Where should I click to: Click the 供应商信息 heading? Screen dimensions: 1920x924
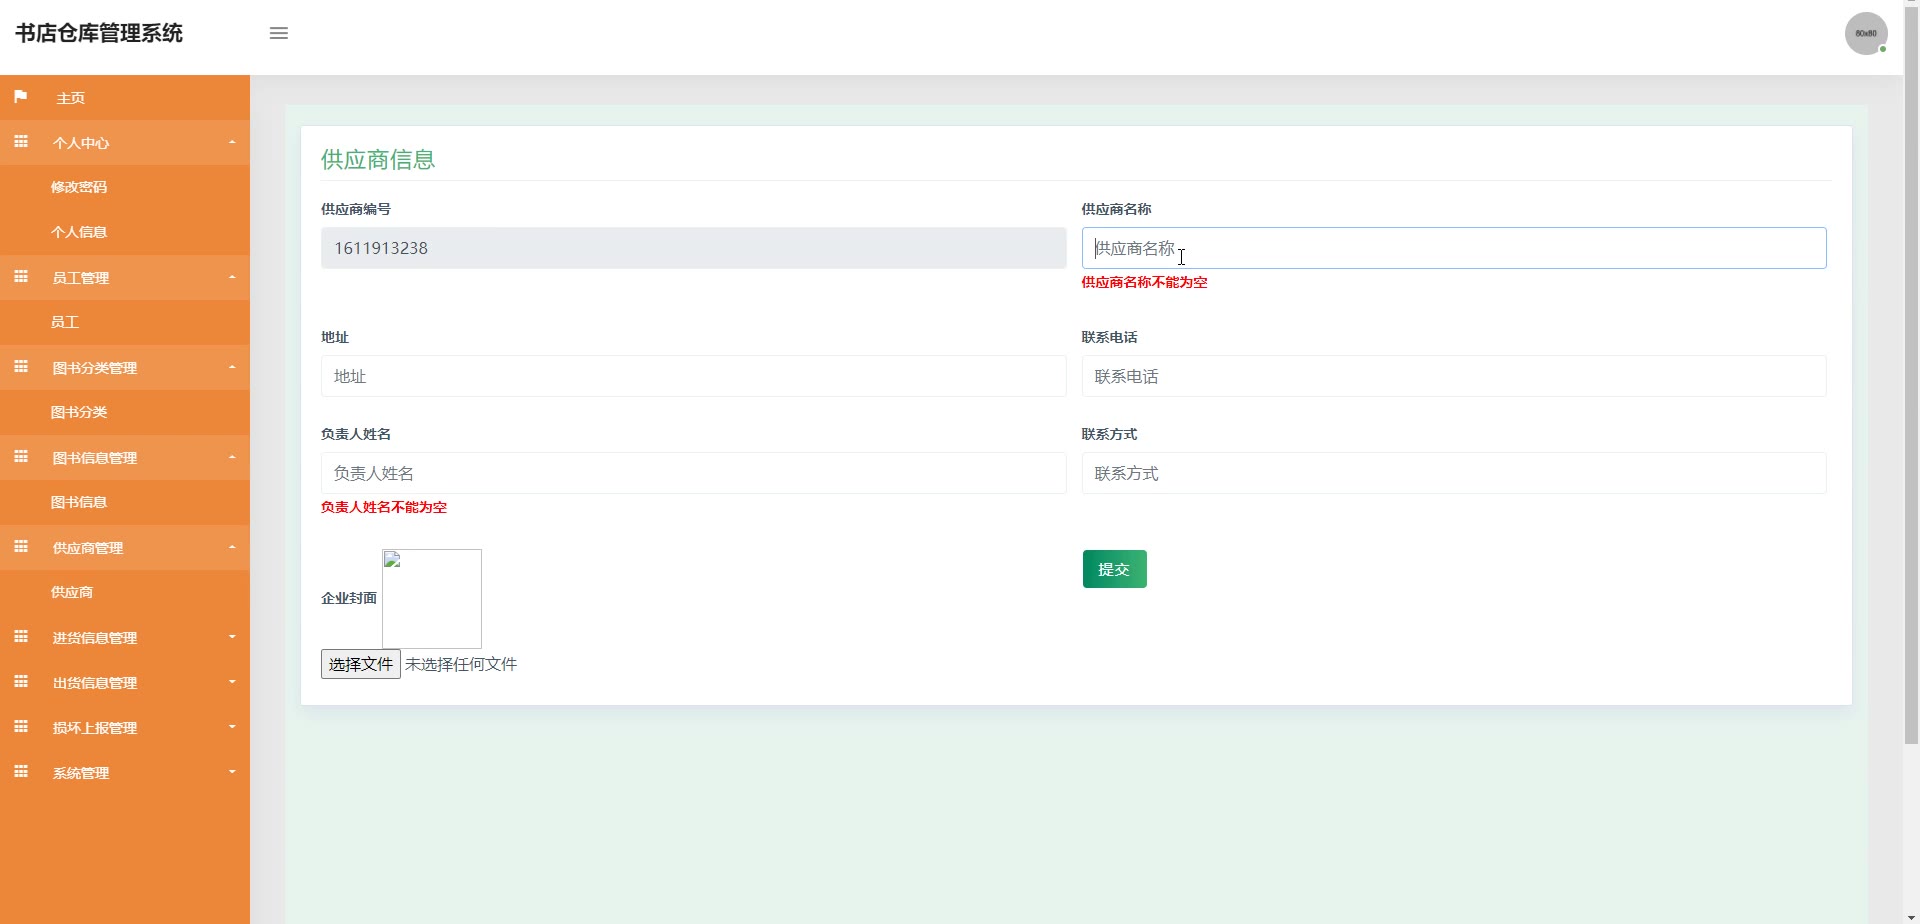[378, 159]
